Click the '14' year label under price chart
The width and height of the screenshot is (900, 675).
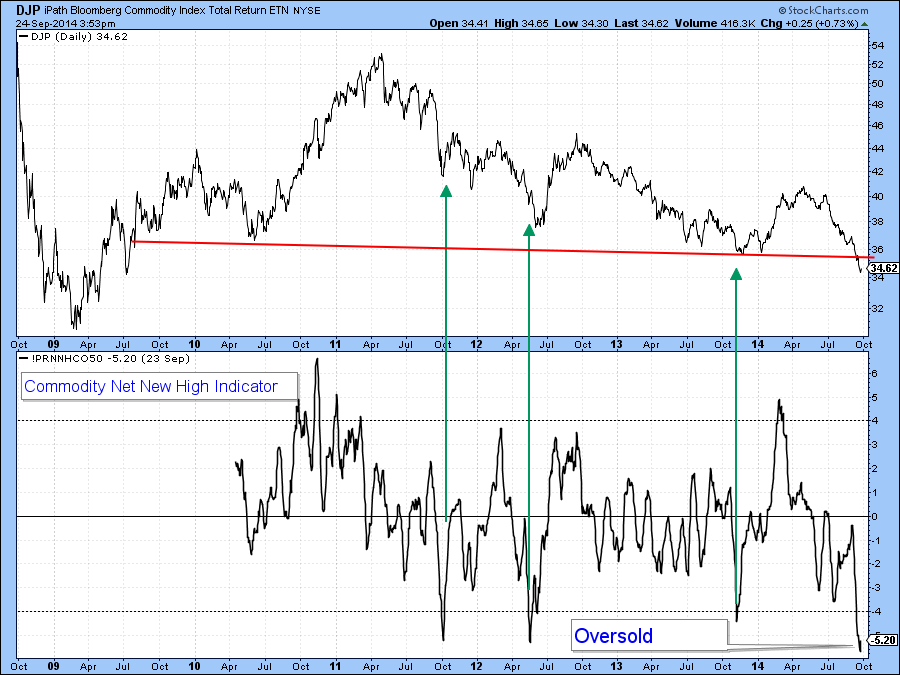click(x=758, y=344)
